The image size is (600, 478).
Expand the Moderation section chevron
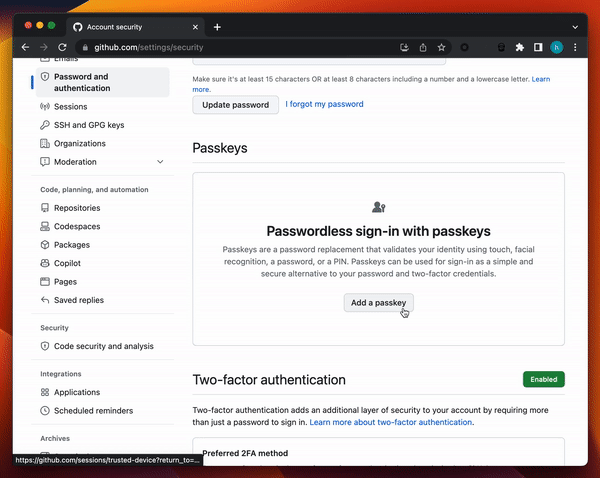tap(160, 162)
